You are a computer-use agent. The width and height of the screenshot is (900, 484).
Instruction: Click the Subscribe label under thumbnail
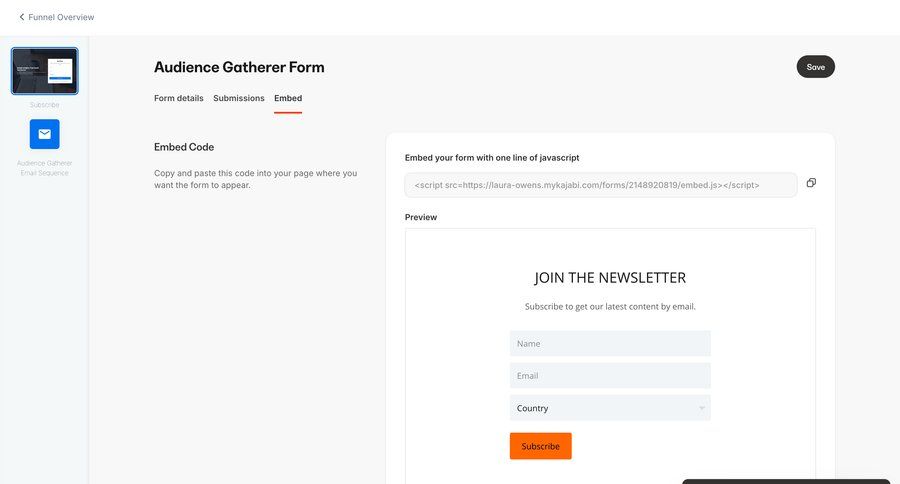pyautogui.click(x=44, y=105)
